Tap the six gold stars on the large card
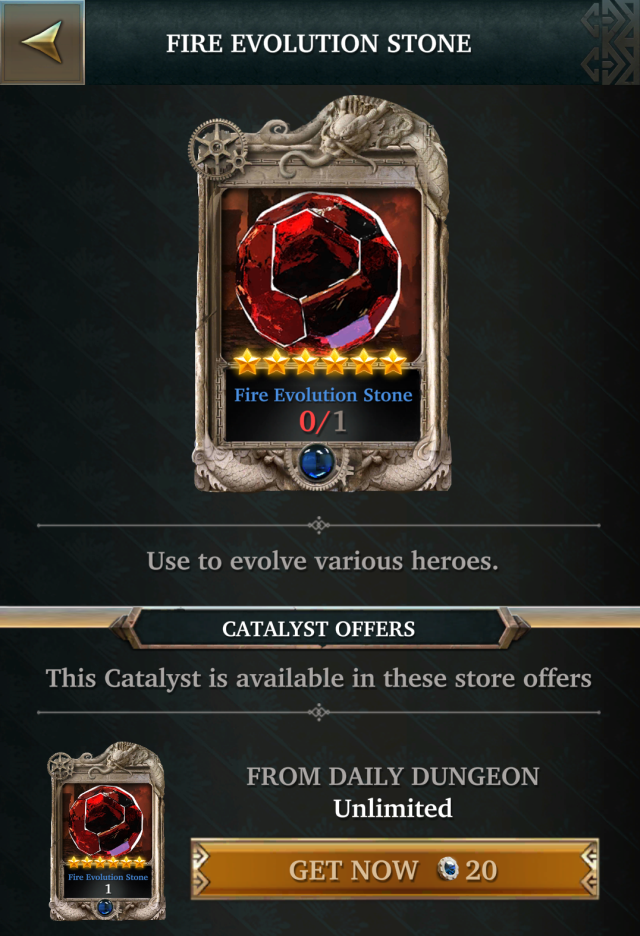Viewport: 640px width, 936px height. point(320,362)
